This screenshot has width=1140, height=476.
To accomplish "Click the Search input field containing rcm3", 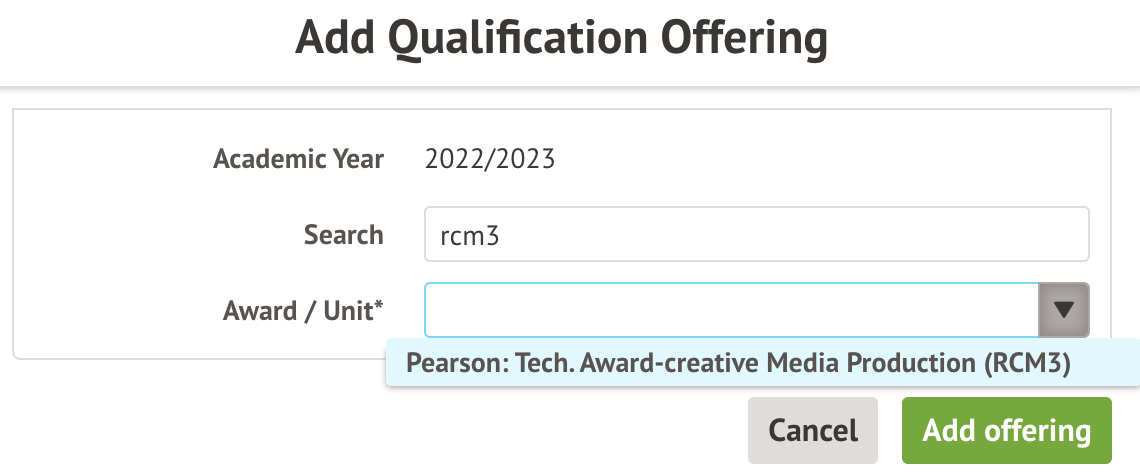I will click(755, 234).
